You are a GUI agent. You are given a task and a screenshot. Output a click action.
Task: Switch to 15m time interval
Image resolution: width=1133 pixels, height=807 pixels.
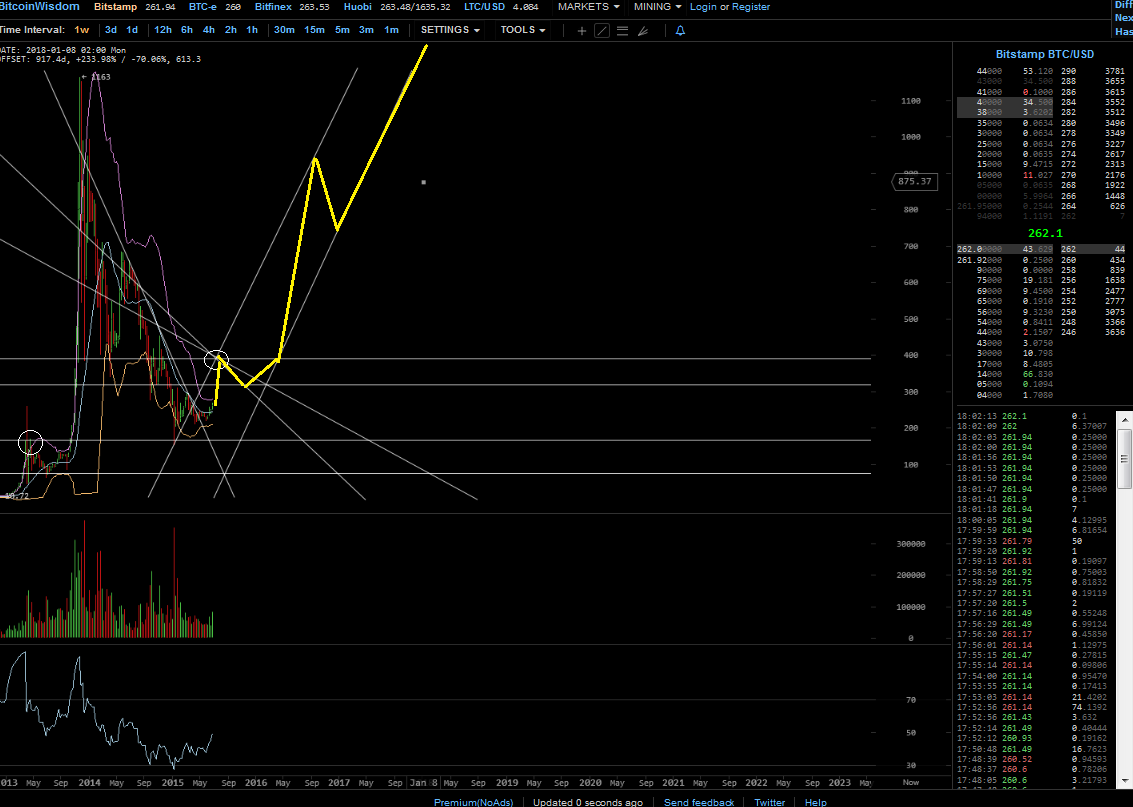[314, 30]
